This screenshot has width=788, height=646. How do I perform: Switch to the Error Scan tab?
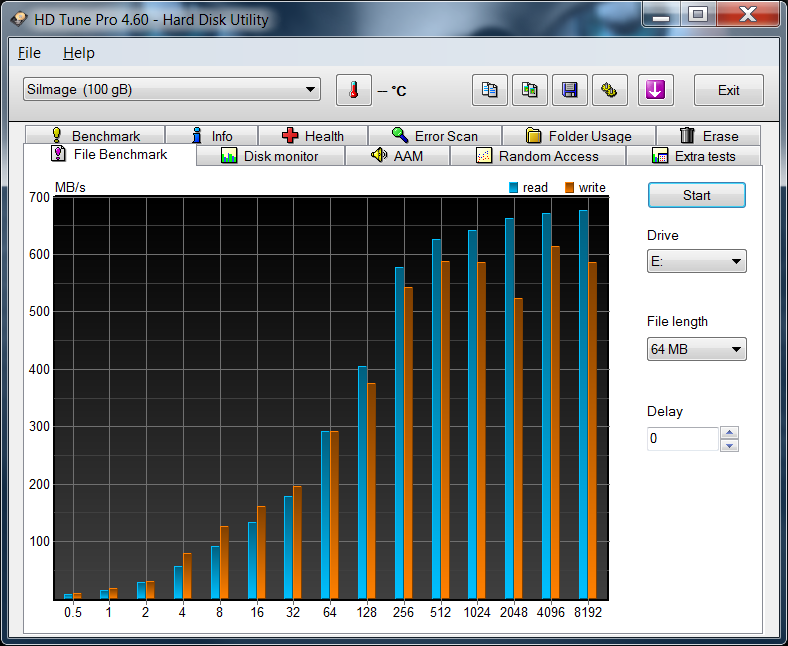[x=434, y=136]
